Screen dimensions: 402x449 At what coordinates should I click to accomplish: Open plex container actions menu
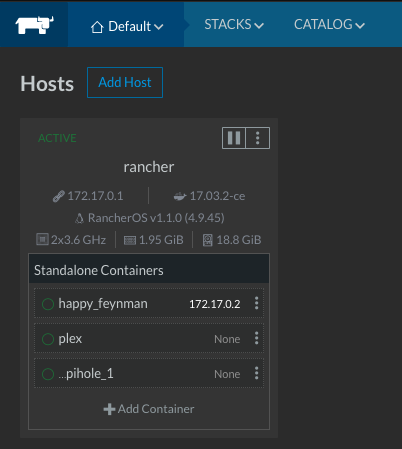coord(256,338)
